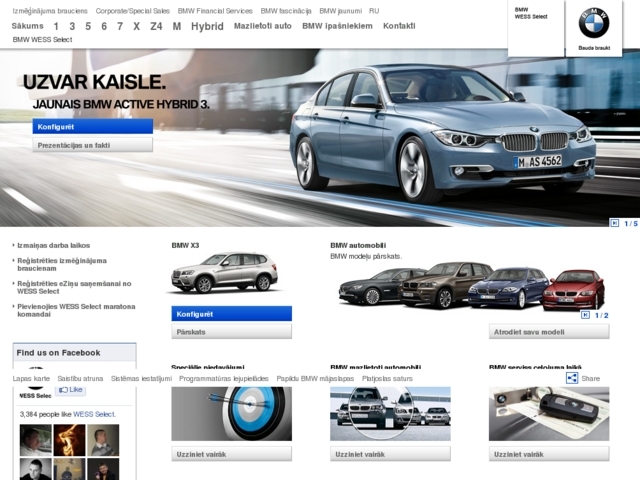Click the BMW WESS Select header tile
Image resolution: width=640 pixels, height=480 pixels.
tap(536, 28)
